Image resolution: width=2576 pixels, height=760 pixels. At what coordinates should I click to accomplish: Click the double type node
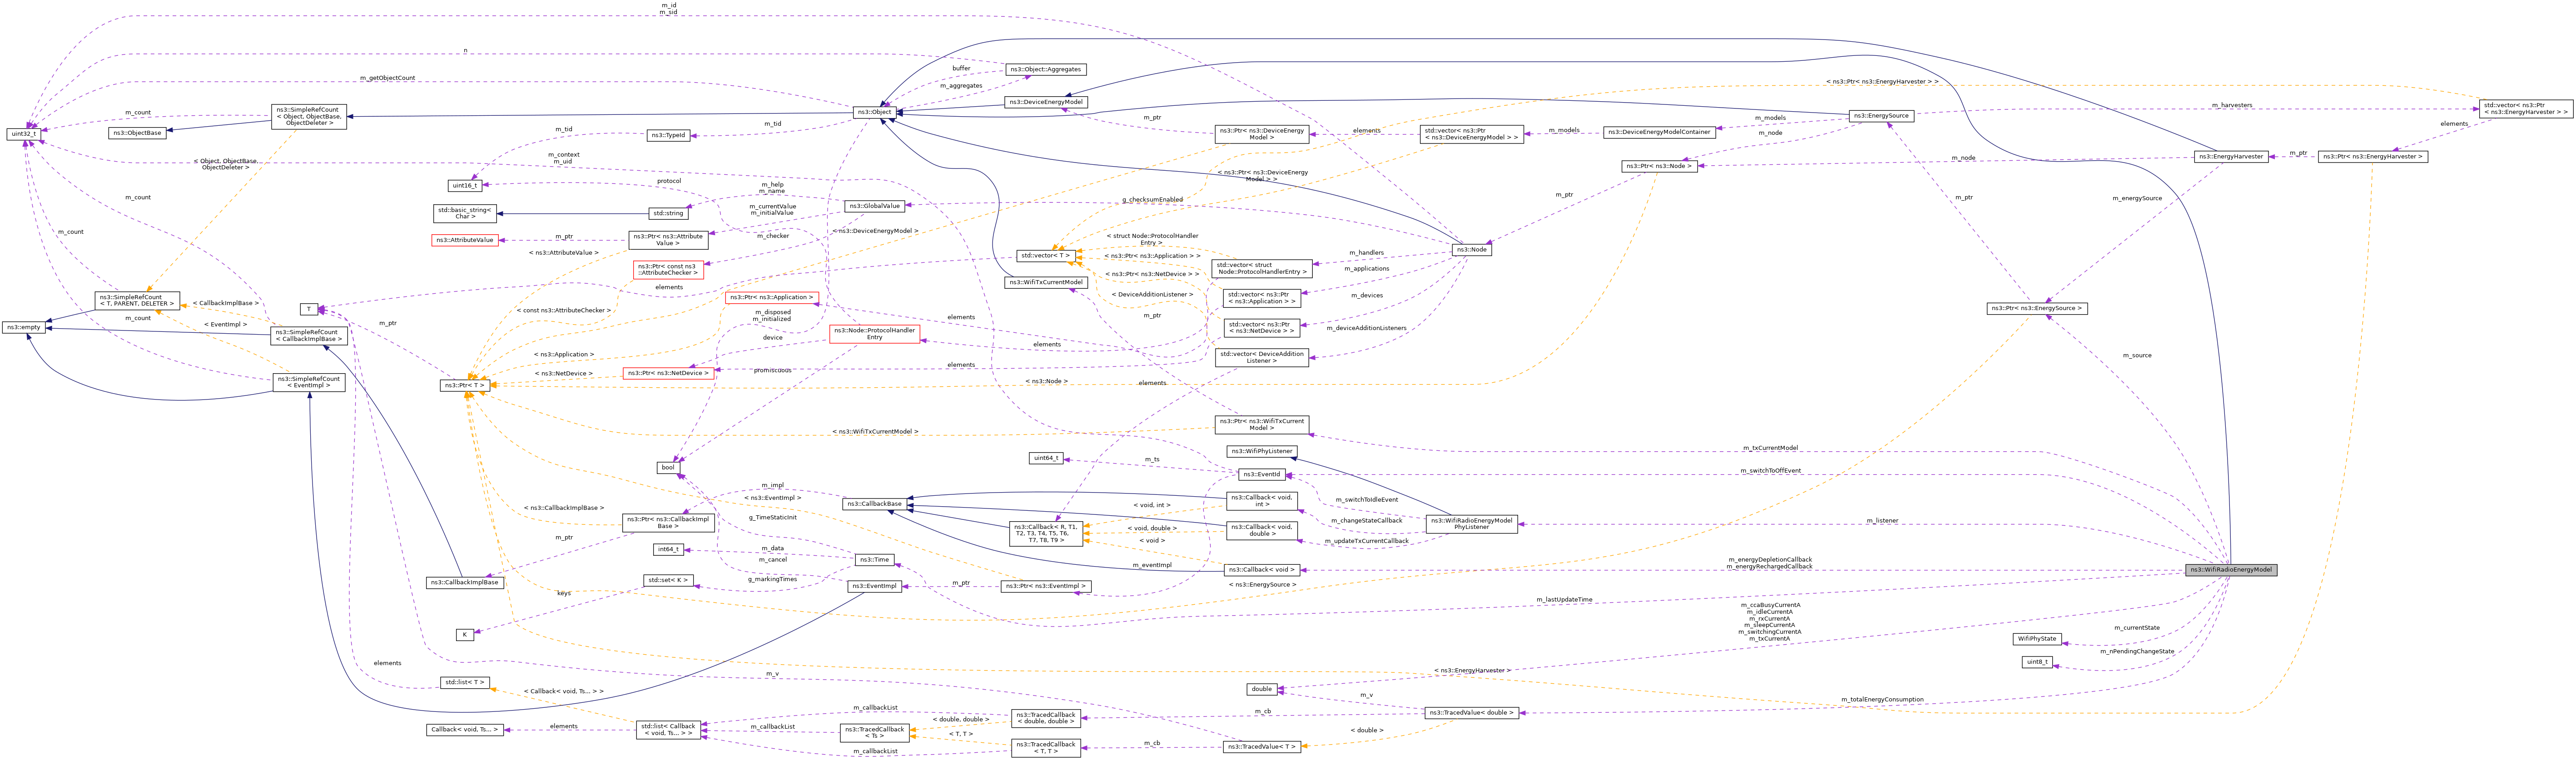[1262, 689]
